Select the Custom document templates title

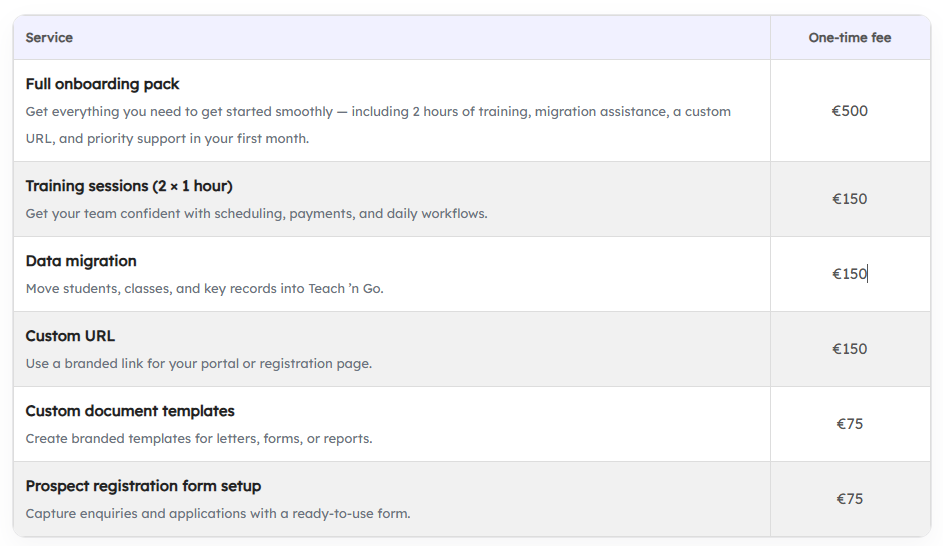click(130, 411)
